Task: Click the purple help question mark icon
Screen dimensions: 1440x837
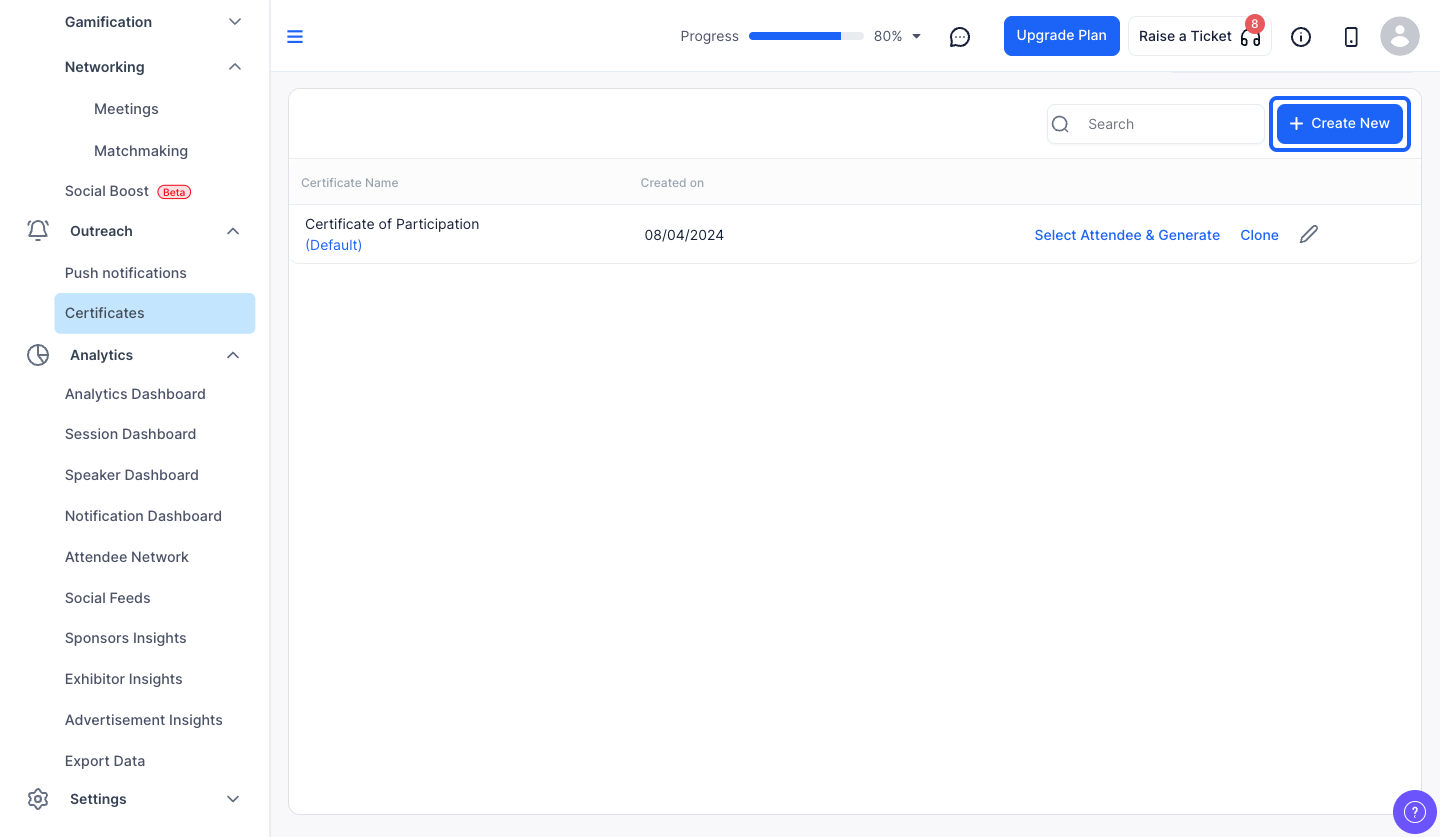Action: [1415, 811]
